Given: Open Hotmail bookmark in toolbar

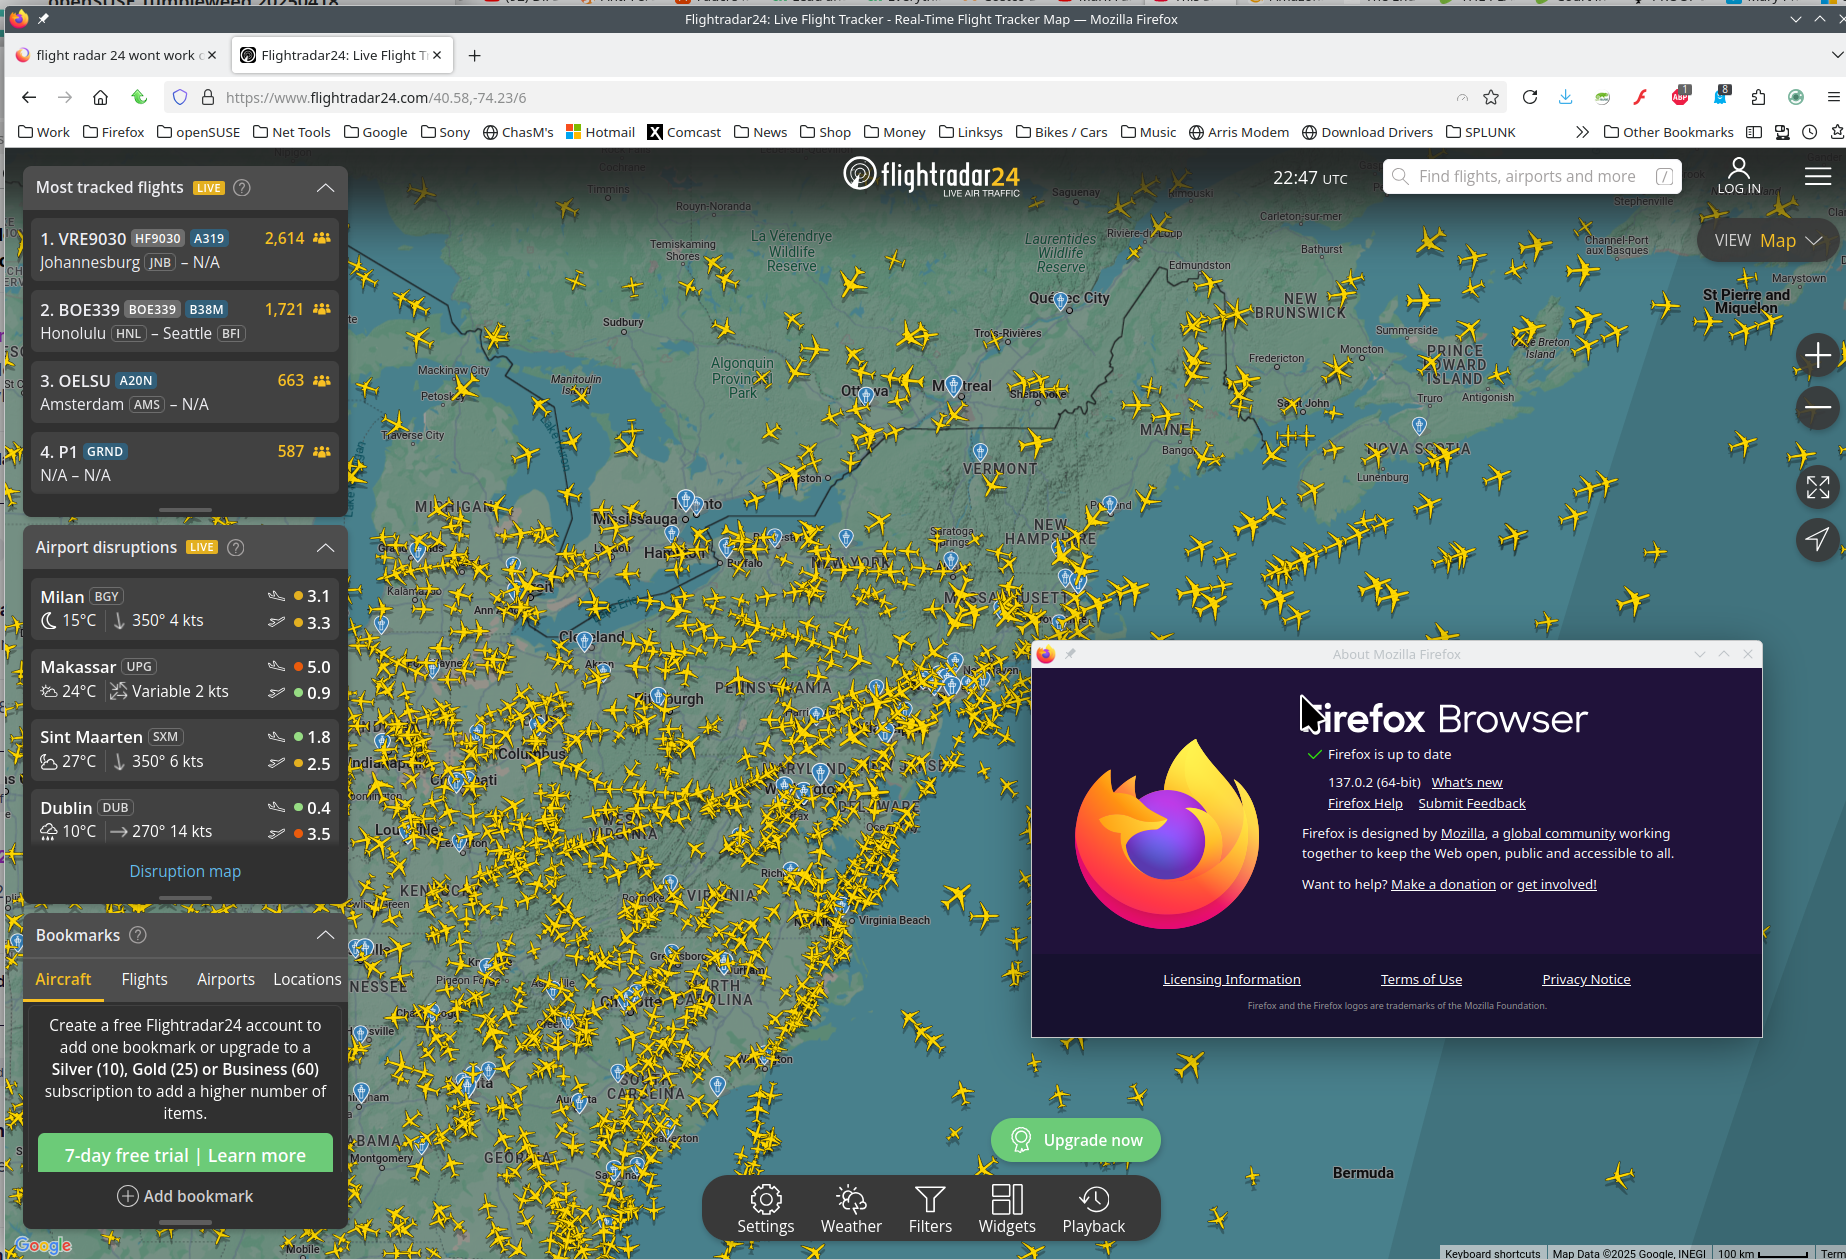Looking at the screenshot, I should coord(600,132).
